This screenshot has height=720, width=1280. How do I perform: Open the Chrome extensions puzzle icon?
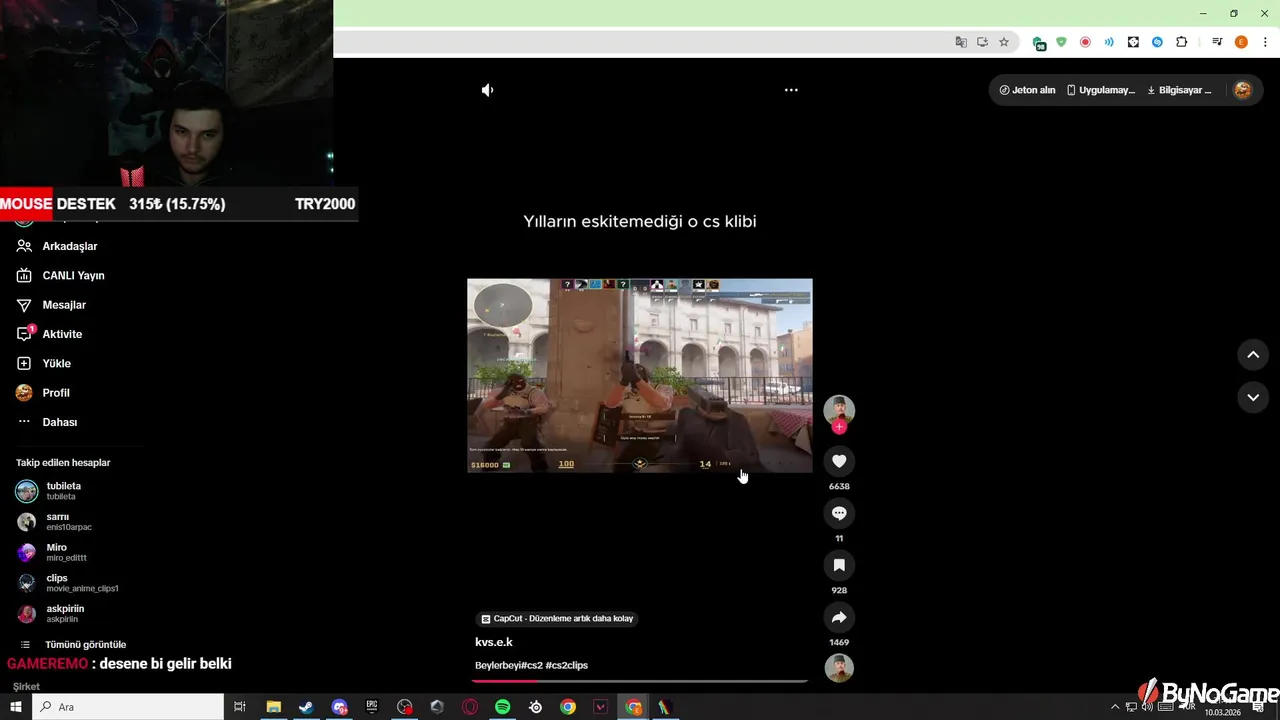(x=1181, y=42)
